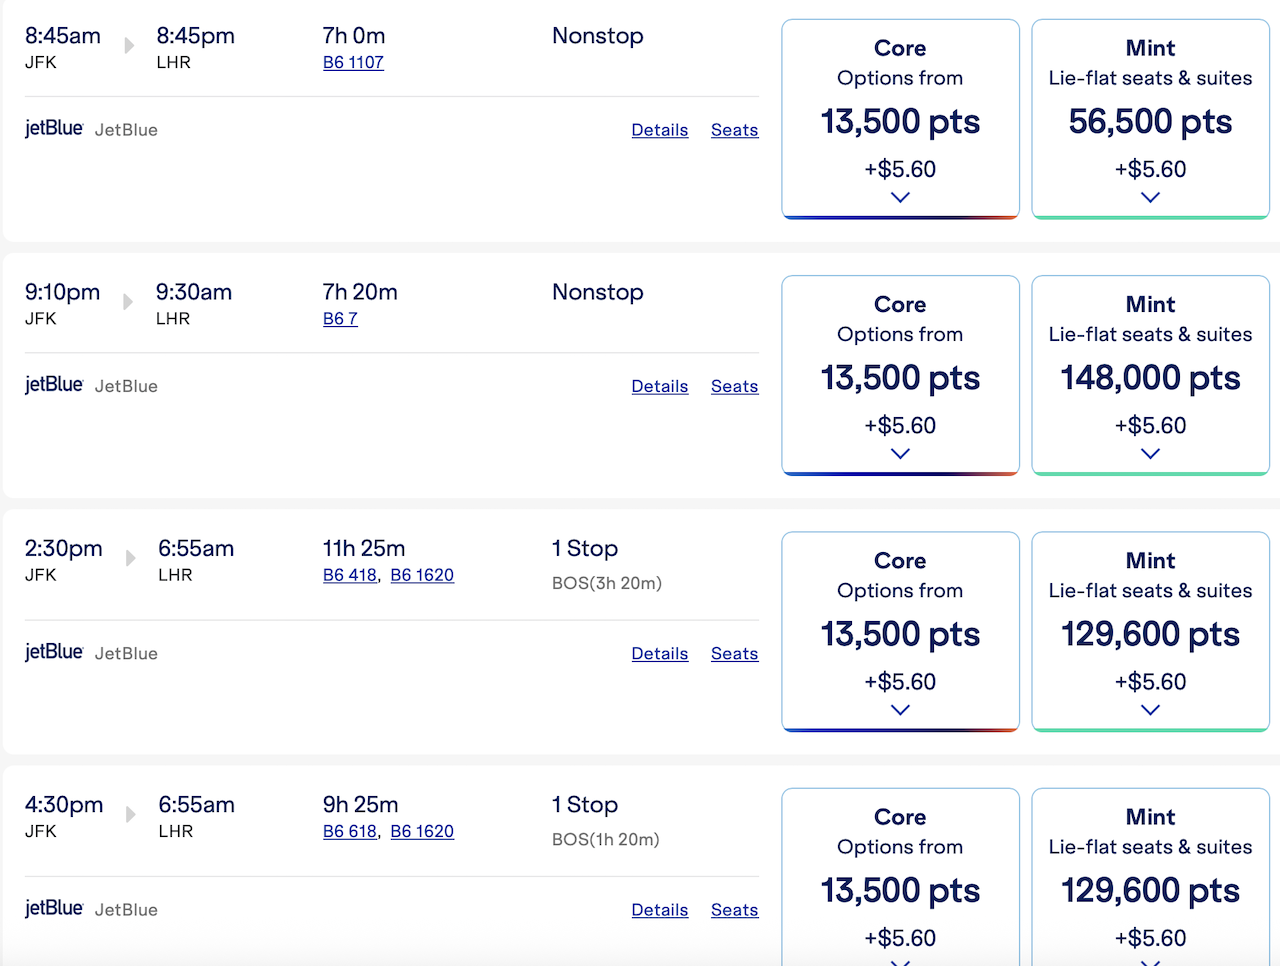The image size is (1280, 966).
Task: View Details for the 8:45am nonstop flight
Action: pos(660,130)
